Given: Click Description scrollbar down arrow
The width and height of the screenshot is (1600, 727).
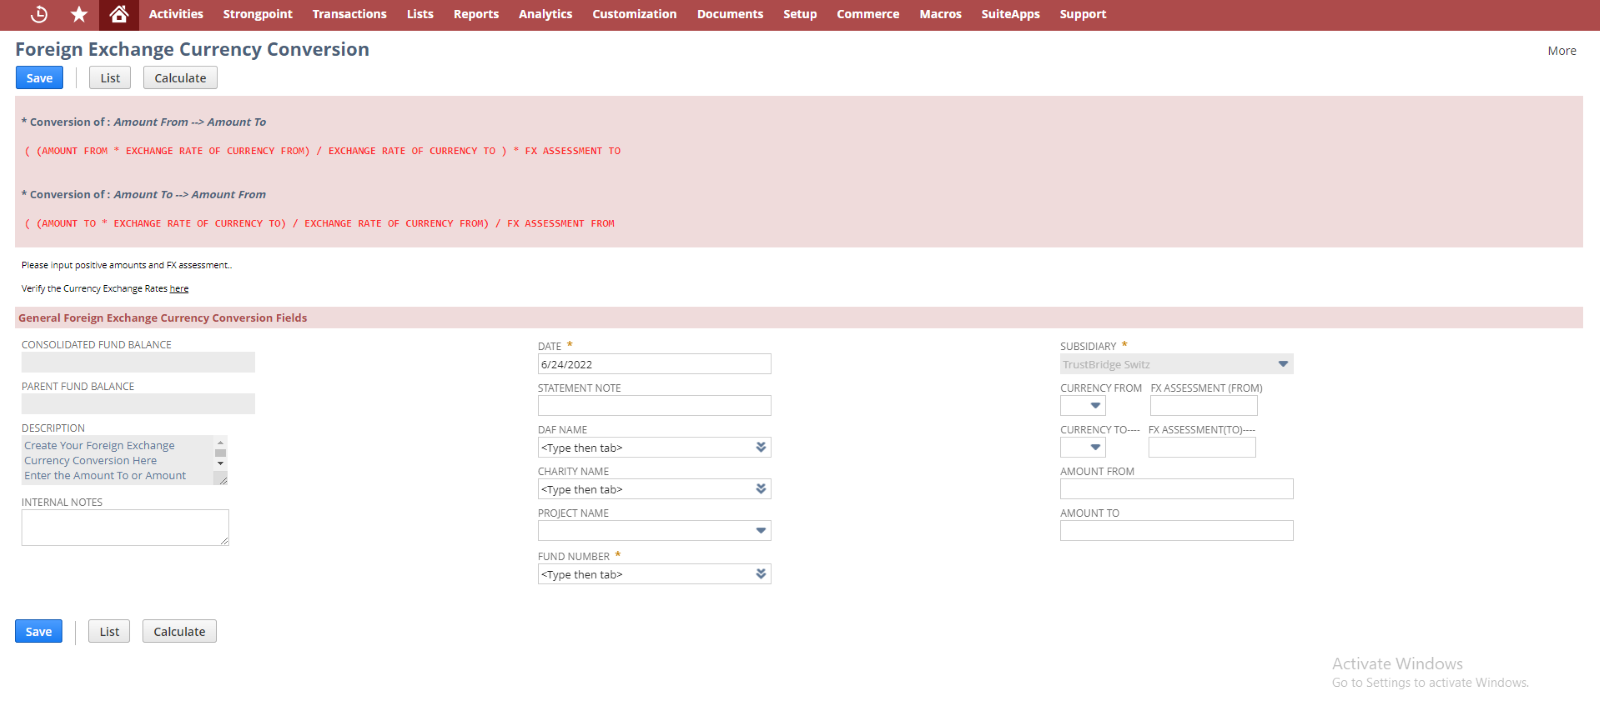Looking at the screenshot, I should tap(221, 464).
